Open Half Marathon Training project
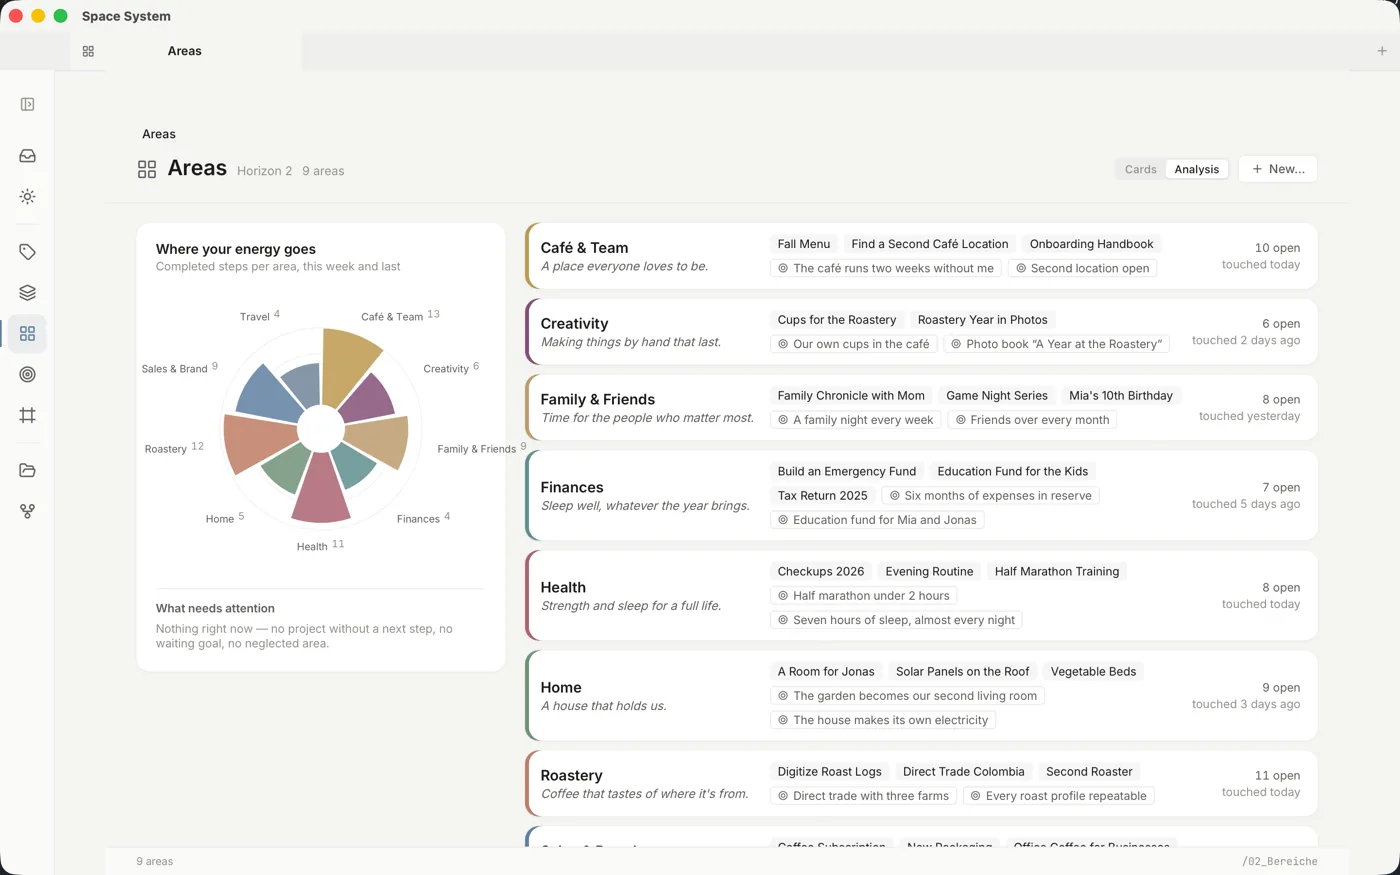The width and height of the screenshot is (1400, 875). [x=1057, y=572]
